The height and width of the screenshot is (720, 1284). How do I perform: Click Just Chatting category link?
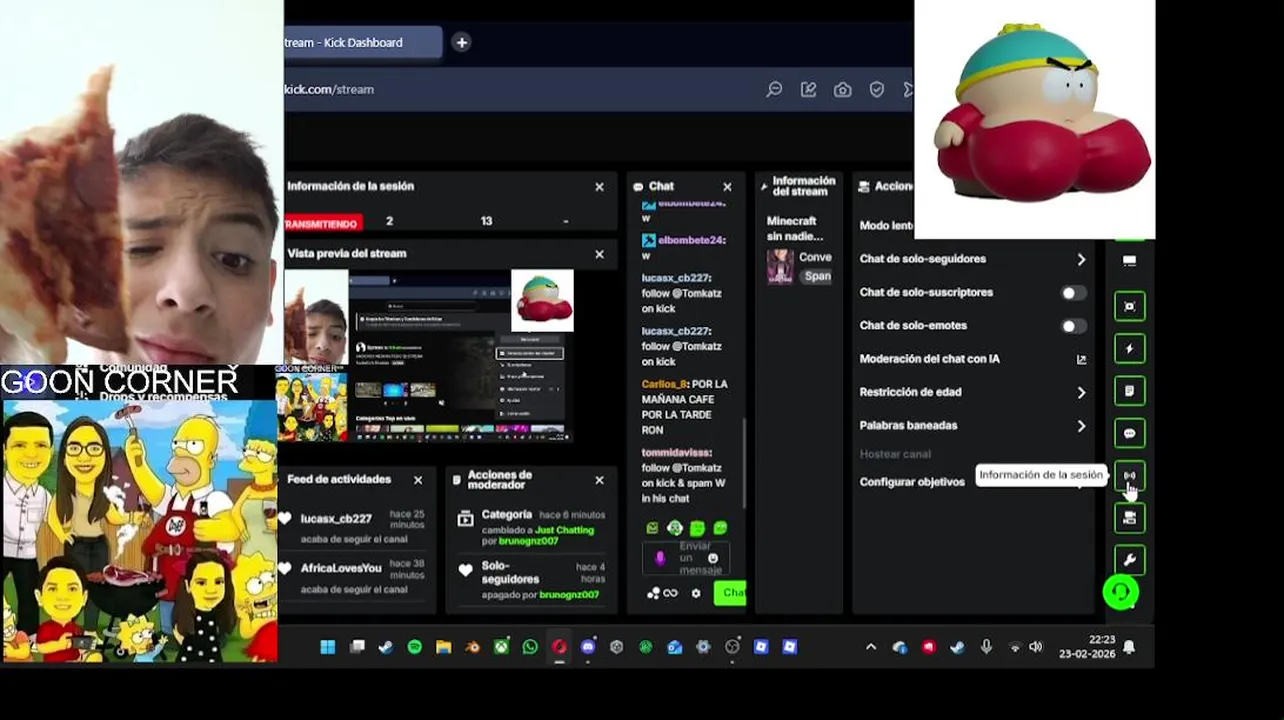click(564, 530)
